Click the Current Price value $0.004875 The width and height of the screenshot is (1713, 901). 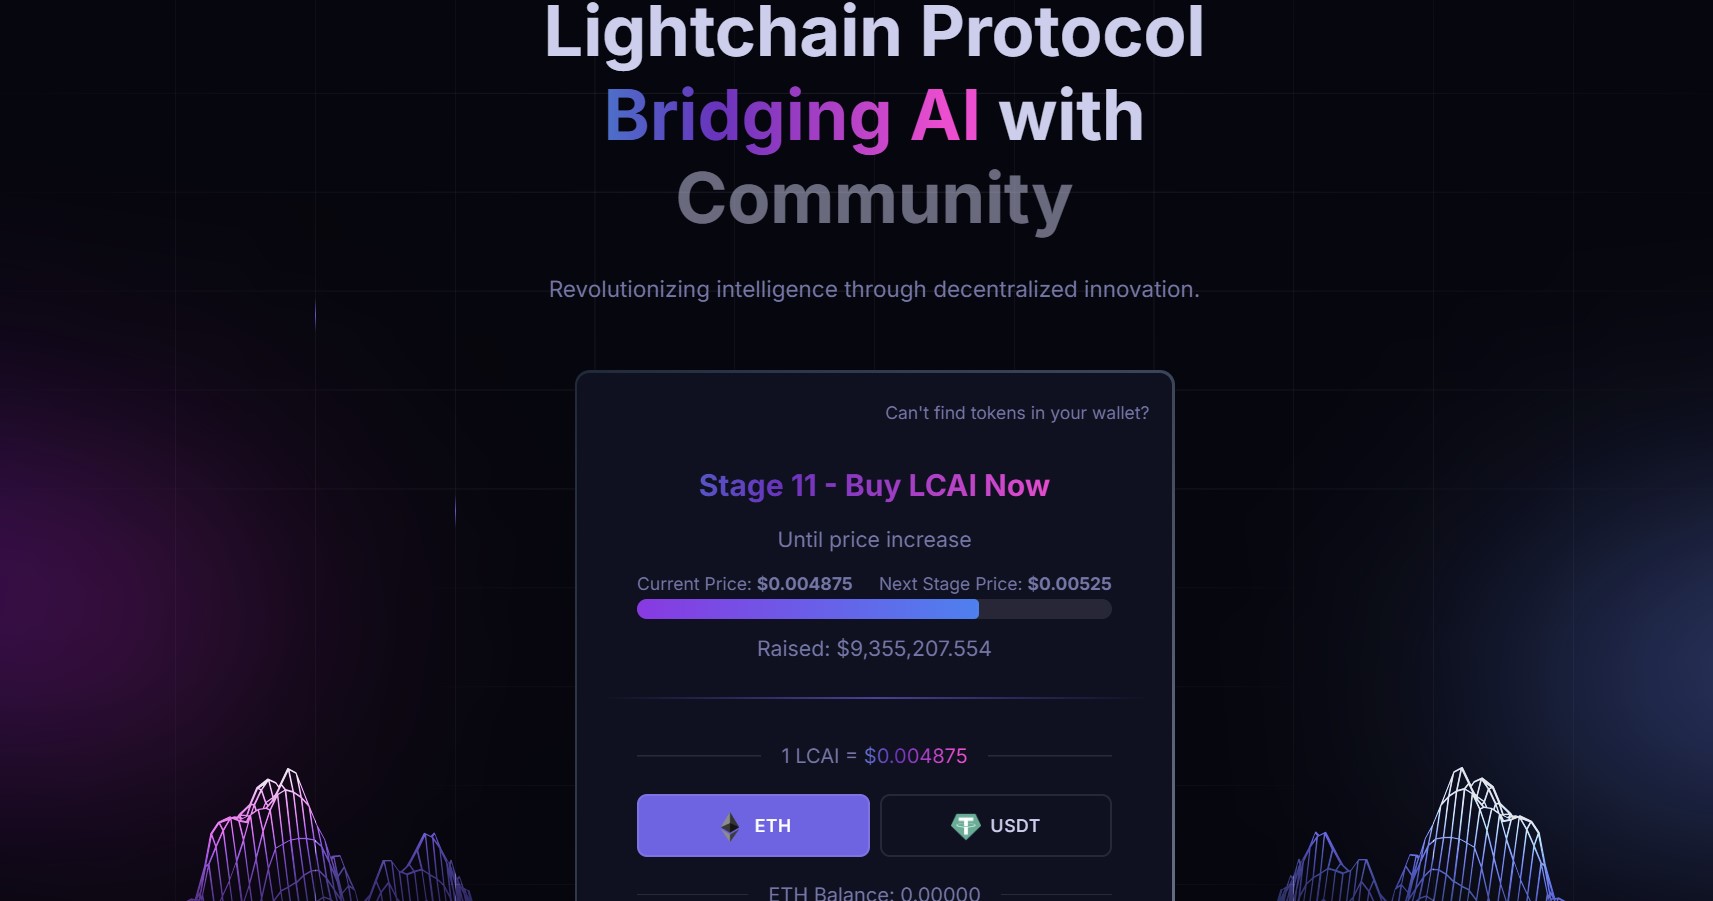pos(804,584)
